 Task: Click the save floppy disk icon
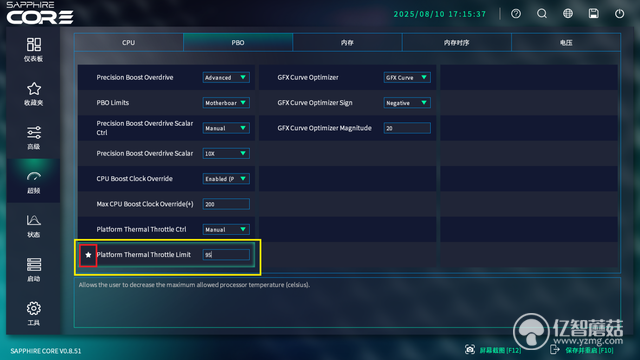point(593,13)
